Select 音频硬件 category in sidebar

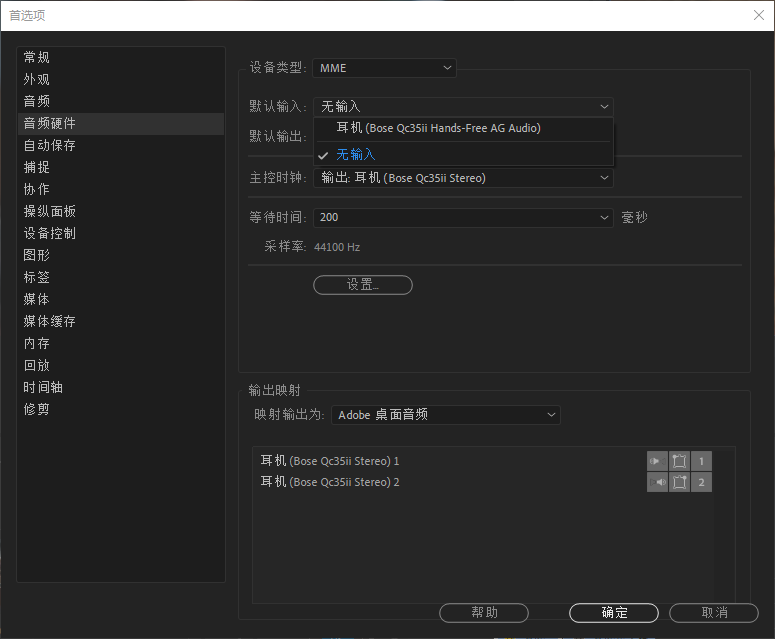coord(121,124)
